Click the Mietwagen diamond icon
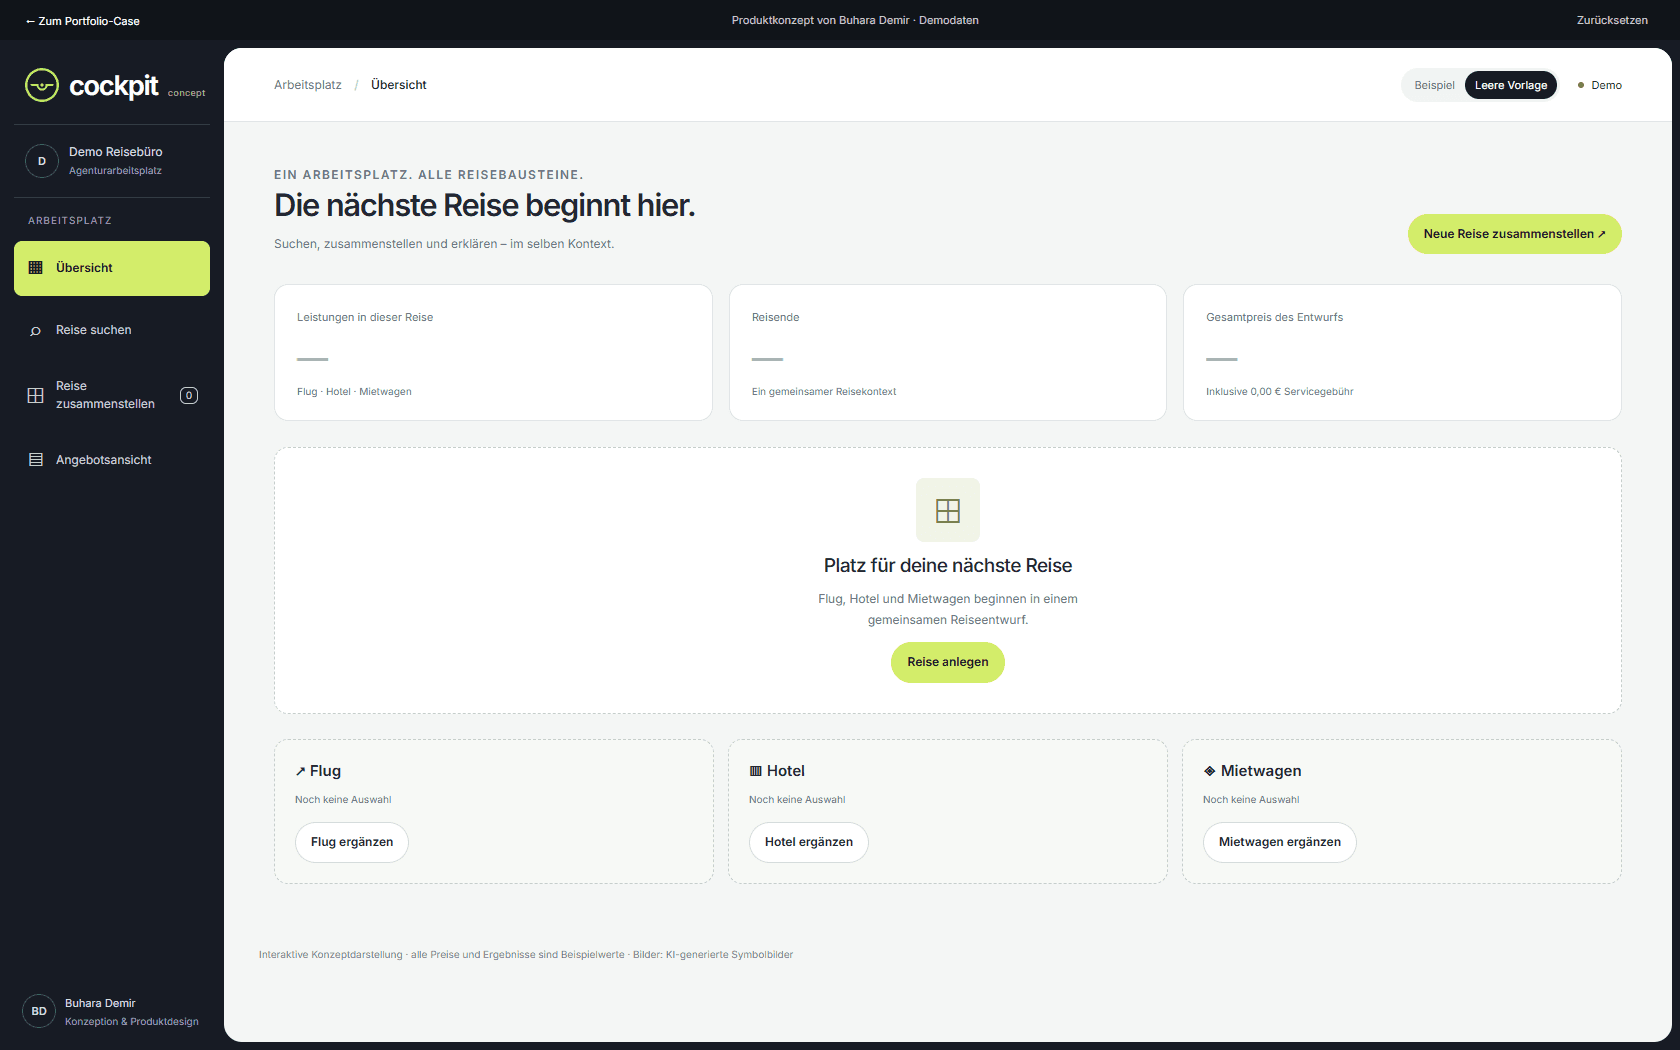Screen dimensions: 1680x1050 click(1210, 771)
